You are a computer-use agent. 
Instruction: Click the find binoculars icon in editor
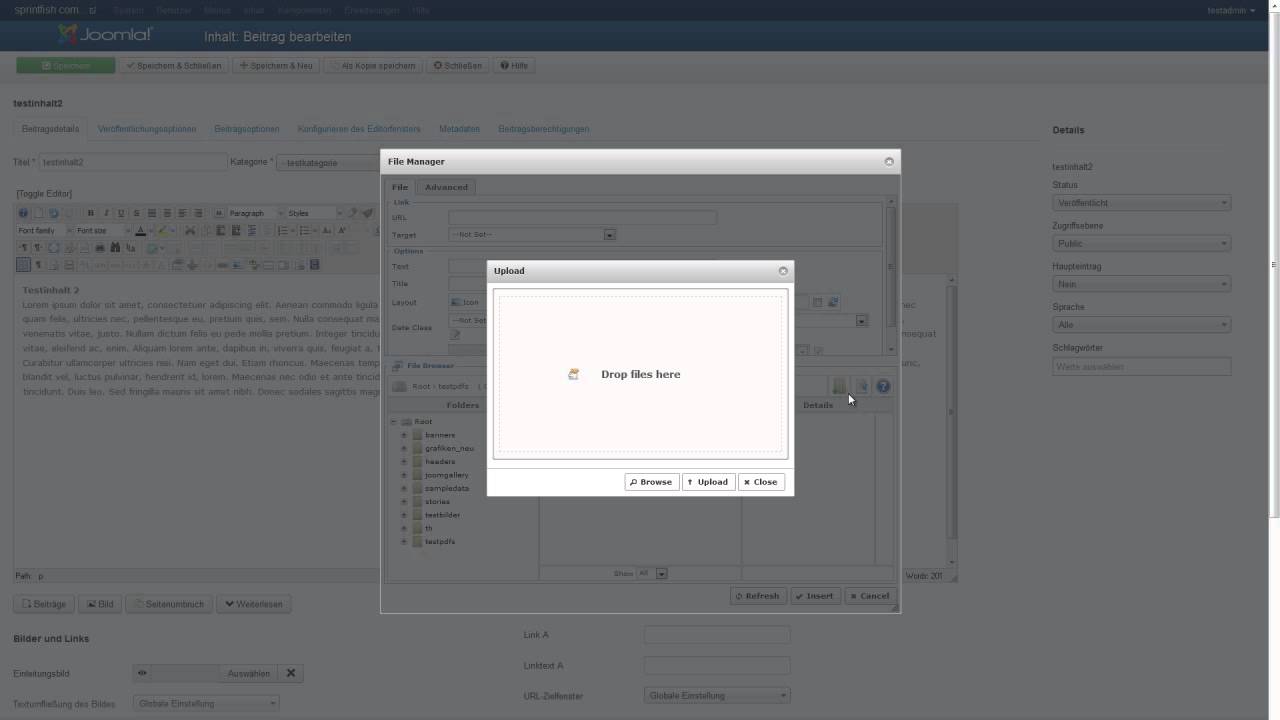[115, 248]
